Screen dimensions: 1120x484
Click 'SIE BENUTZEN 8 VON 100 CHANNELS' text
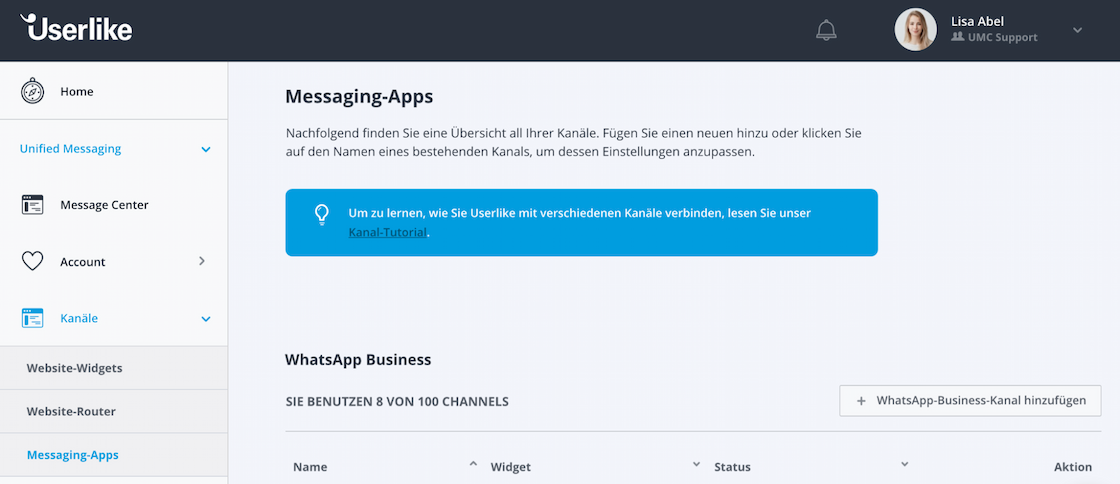397,401
